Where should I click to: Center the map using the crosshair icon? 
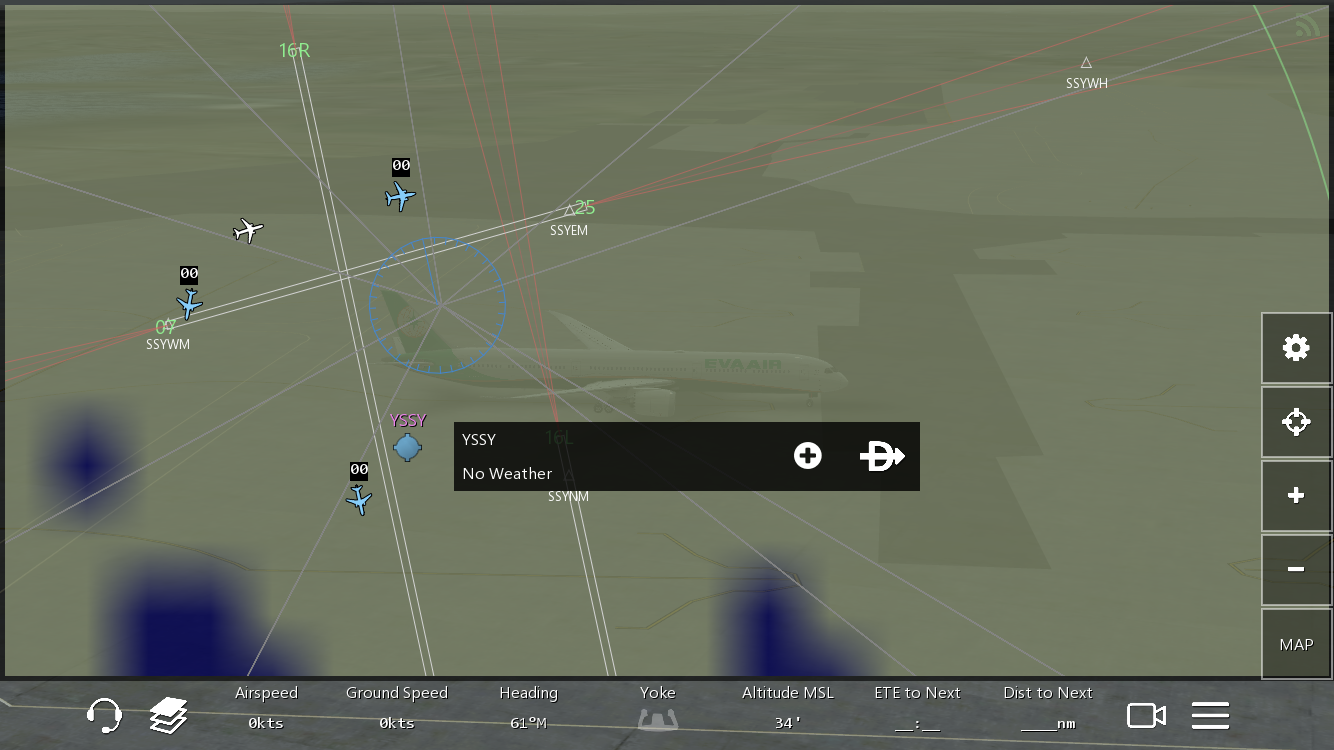pyautogui.click(x=1296, y=422)
